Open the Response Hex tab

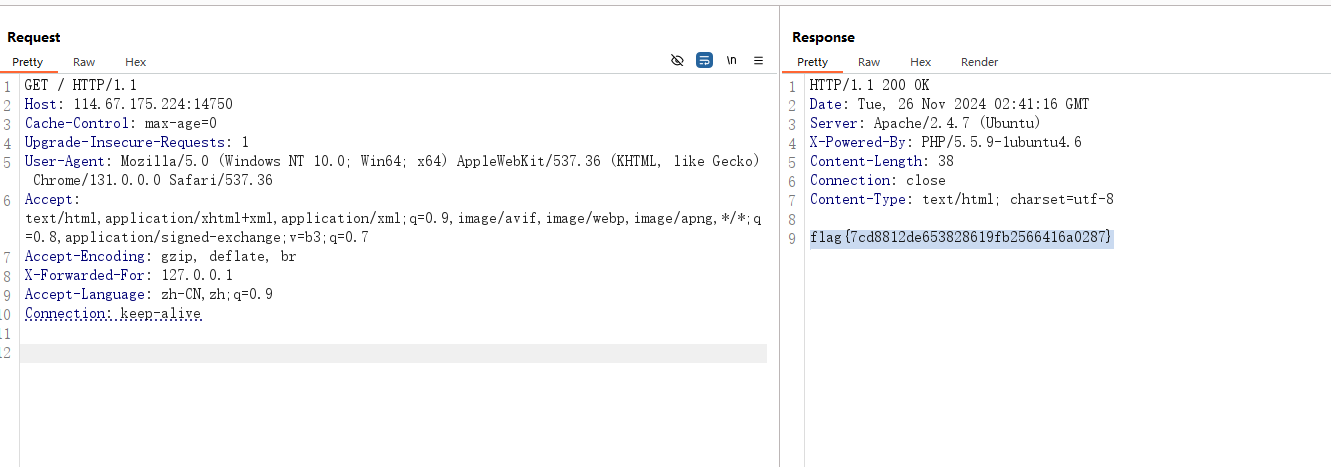(x=920, y=62)
